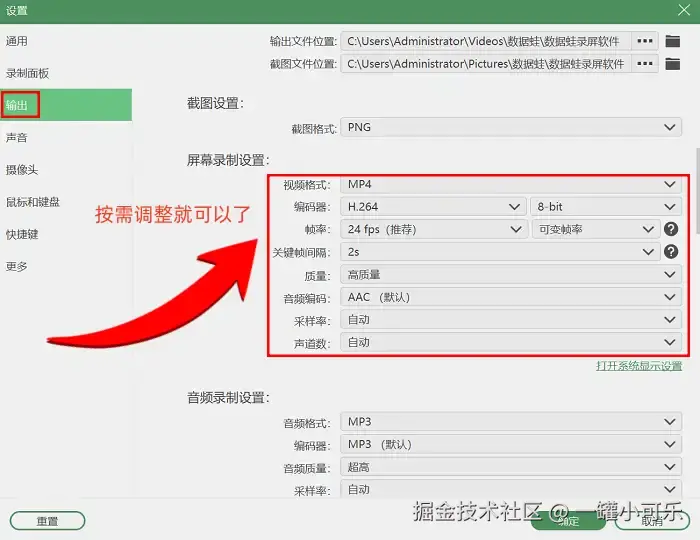This screenshot has width=700, height=540.
Task: Click the 重置 reset button
Action: click(47, 521)
